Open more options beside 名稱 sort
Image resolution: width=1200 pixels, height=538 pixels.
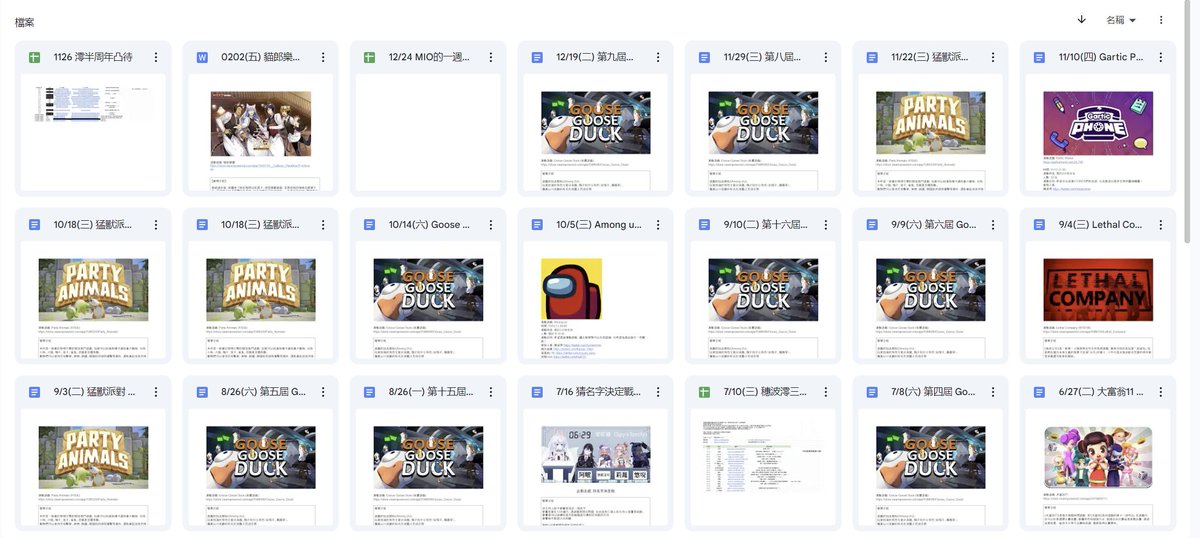(1161, 20)
